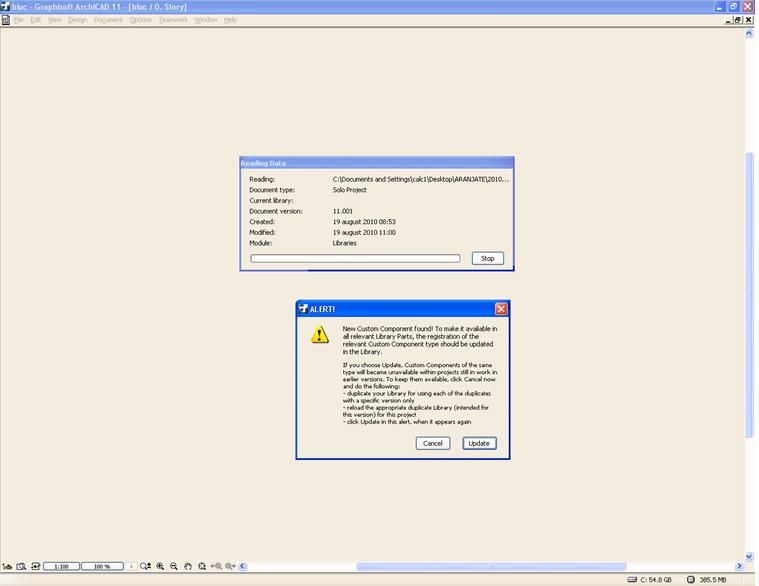
Task: Click vertical scrollbar down arrow
Action: (749, 556)
